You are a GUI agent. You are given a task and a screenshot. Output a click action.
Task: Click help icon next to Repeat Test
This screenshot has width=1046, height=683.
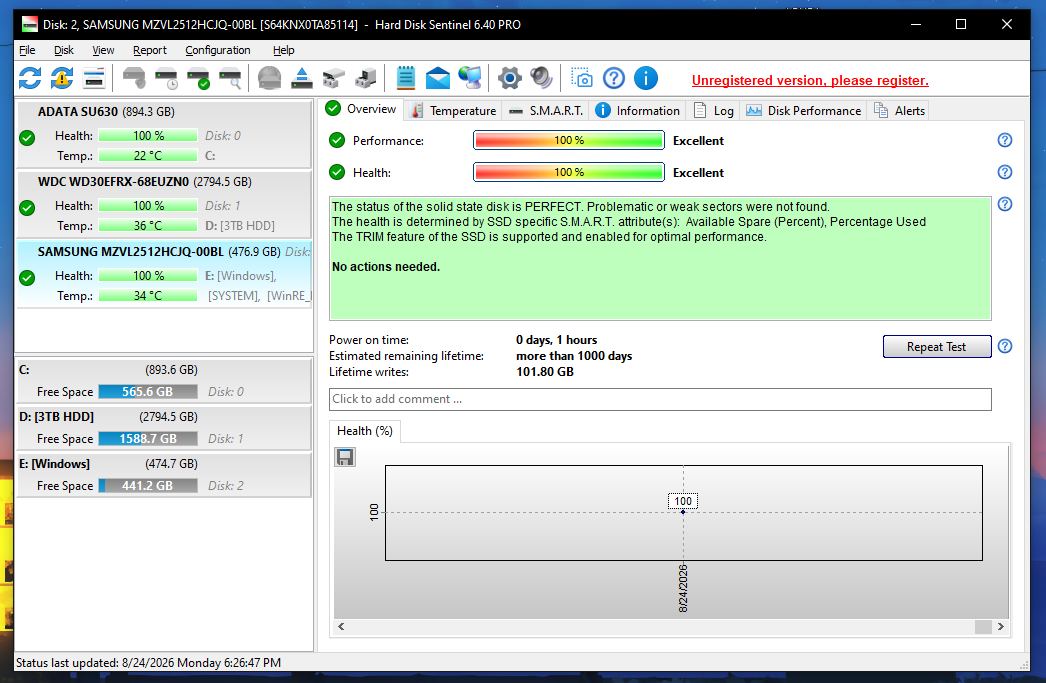tap(1005, 346)
